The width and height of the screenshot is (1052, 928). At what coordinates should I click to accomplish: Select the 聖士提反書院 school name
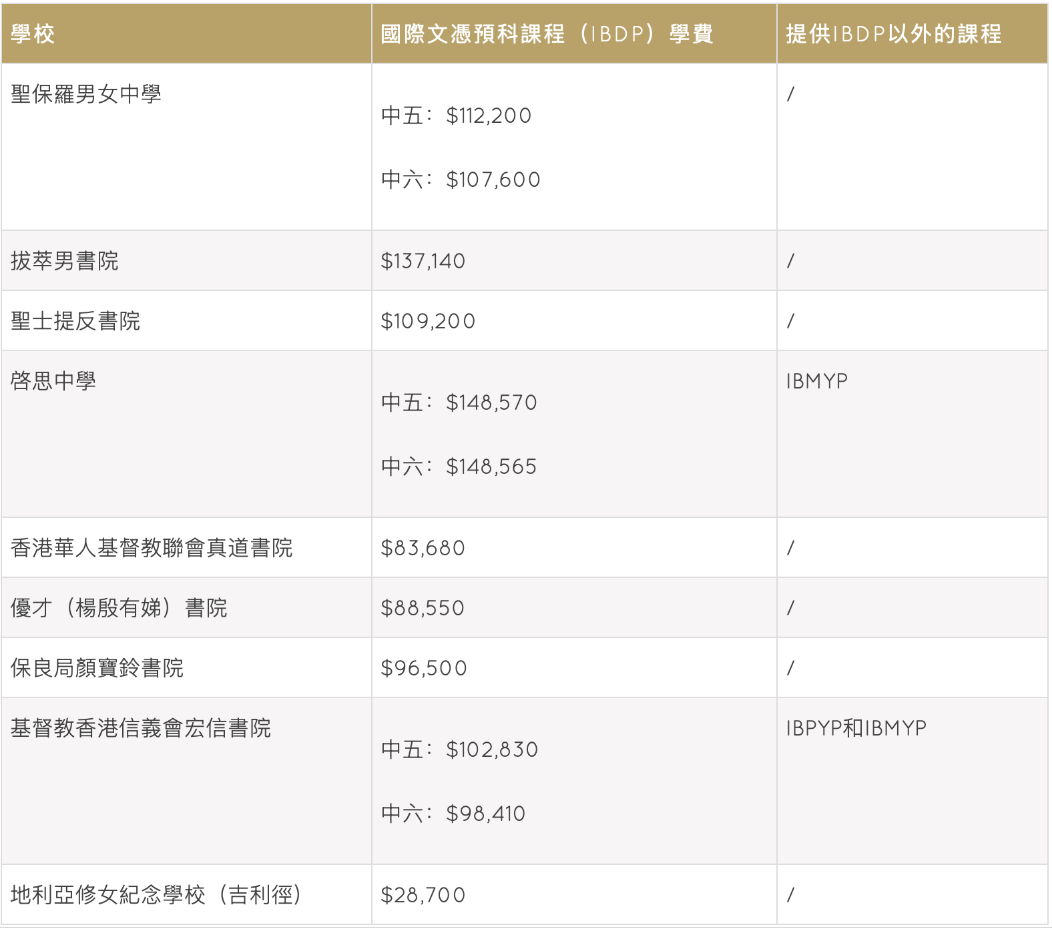(x=75, y=321)
